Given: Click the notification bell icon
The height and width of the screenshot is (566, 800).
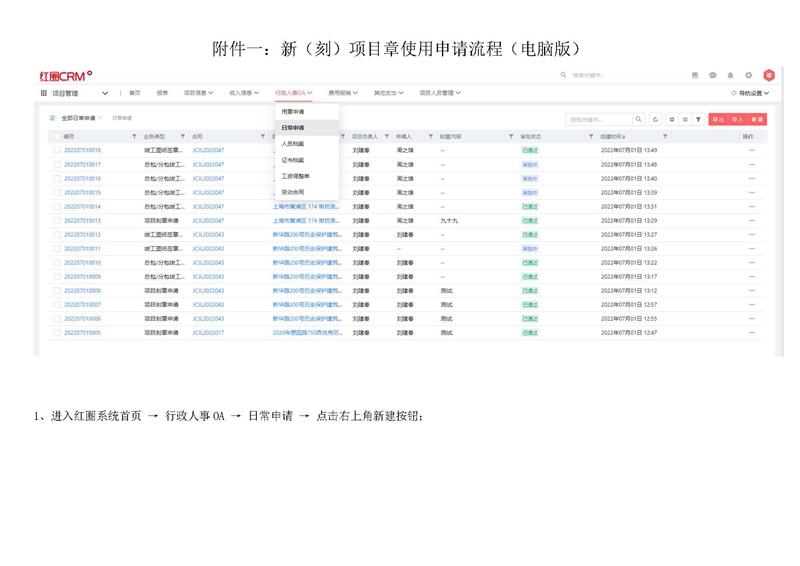Looking at the screenshot, I should [730, 75].
